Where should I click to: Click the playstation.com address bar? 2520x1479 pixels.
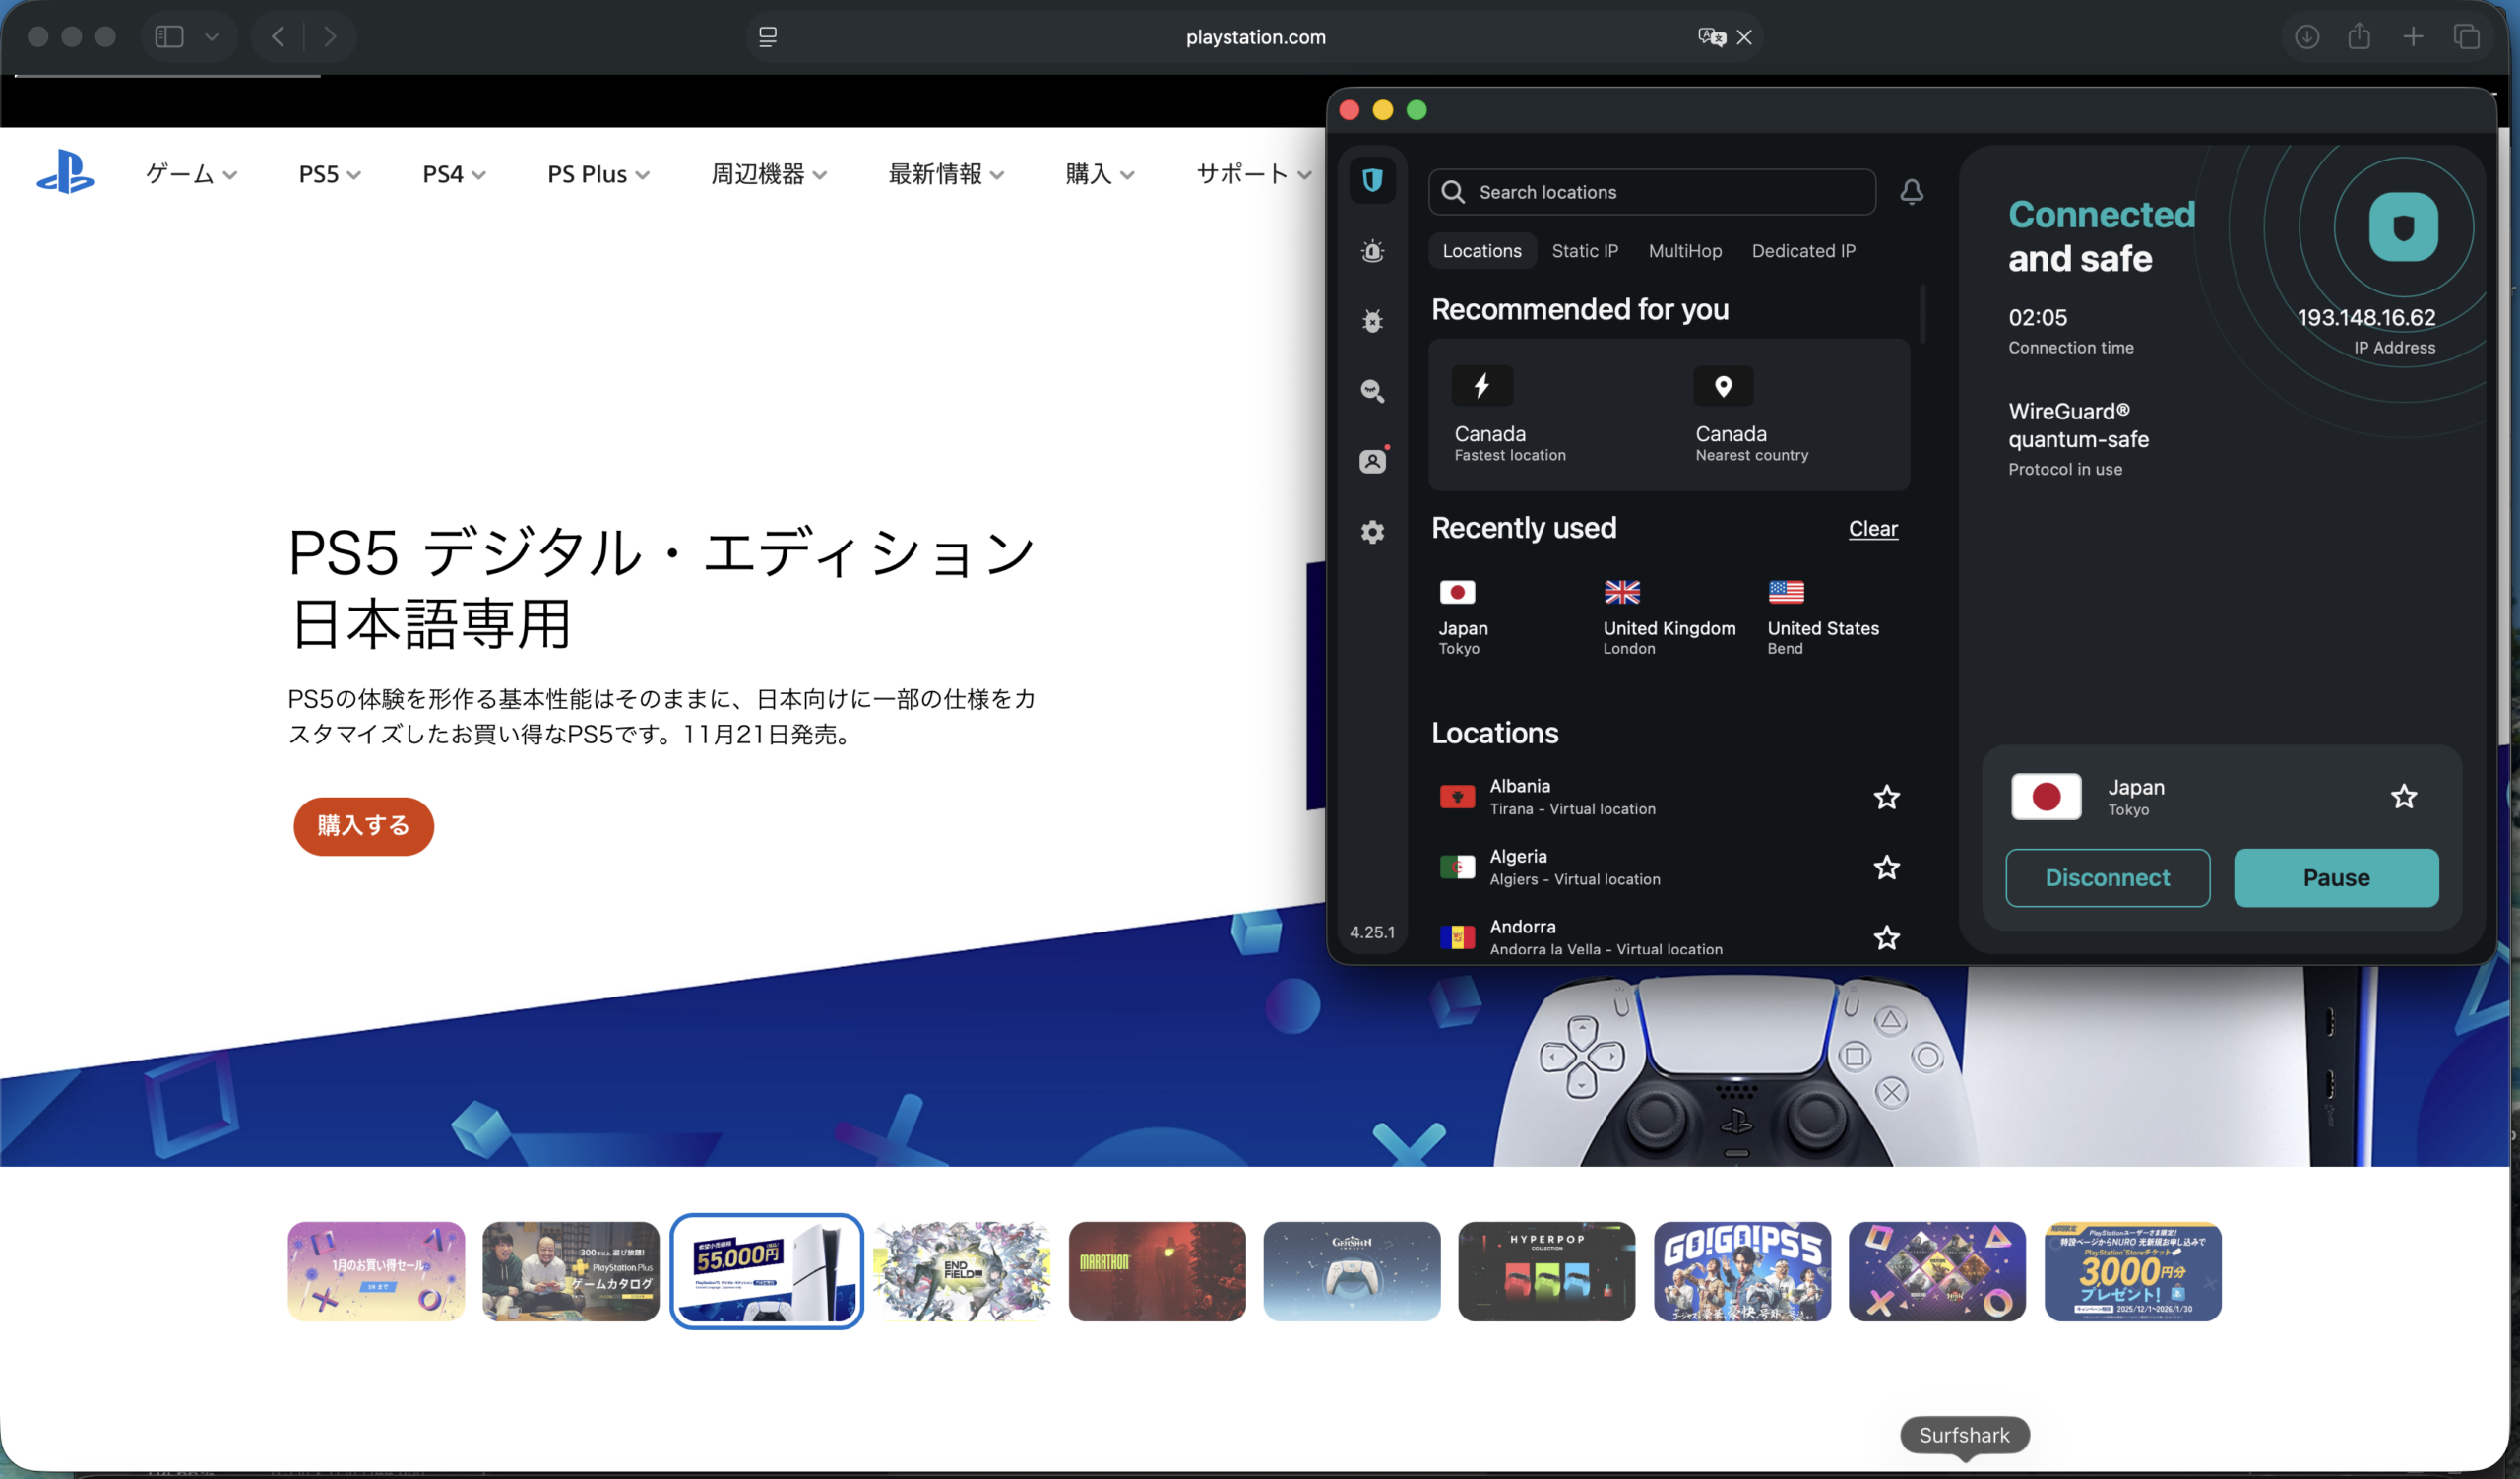[1255, 37]
